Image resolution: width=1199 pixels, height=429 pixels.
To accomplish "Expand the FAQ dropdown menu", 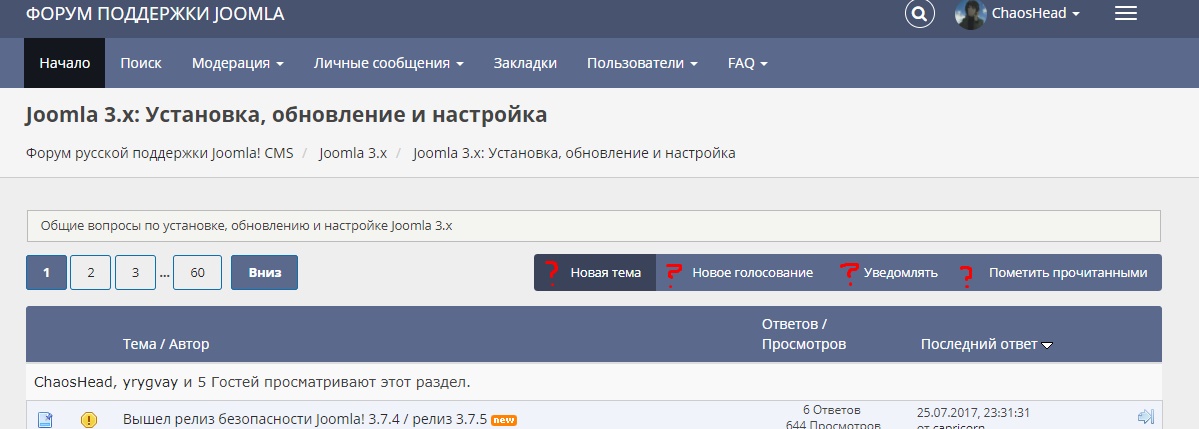I will pos(748,63).
